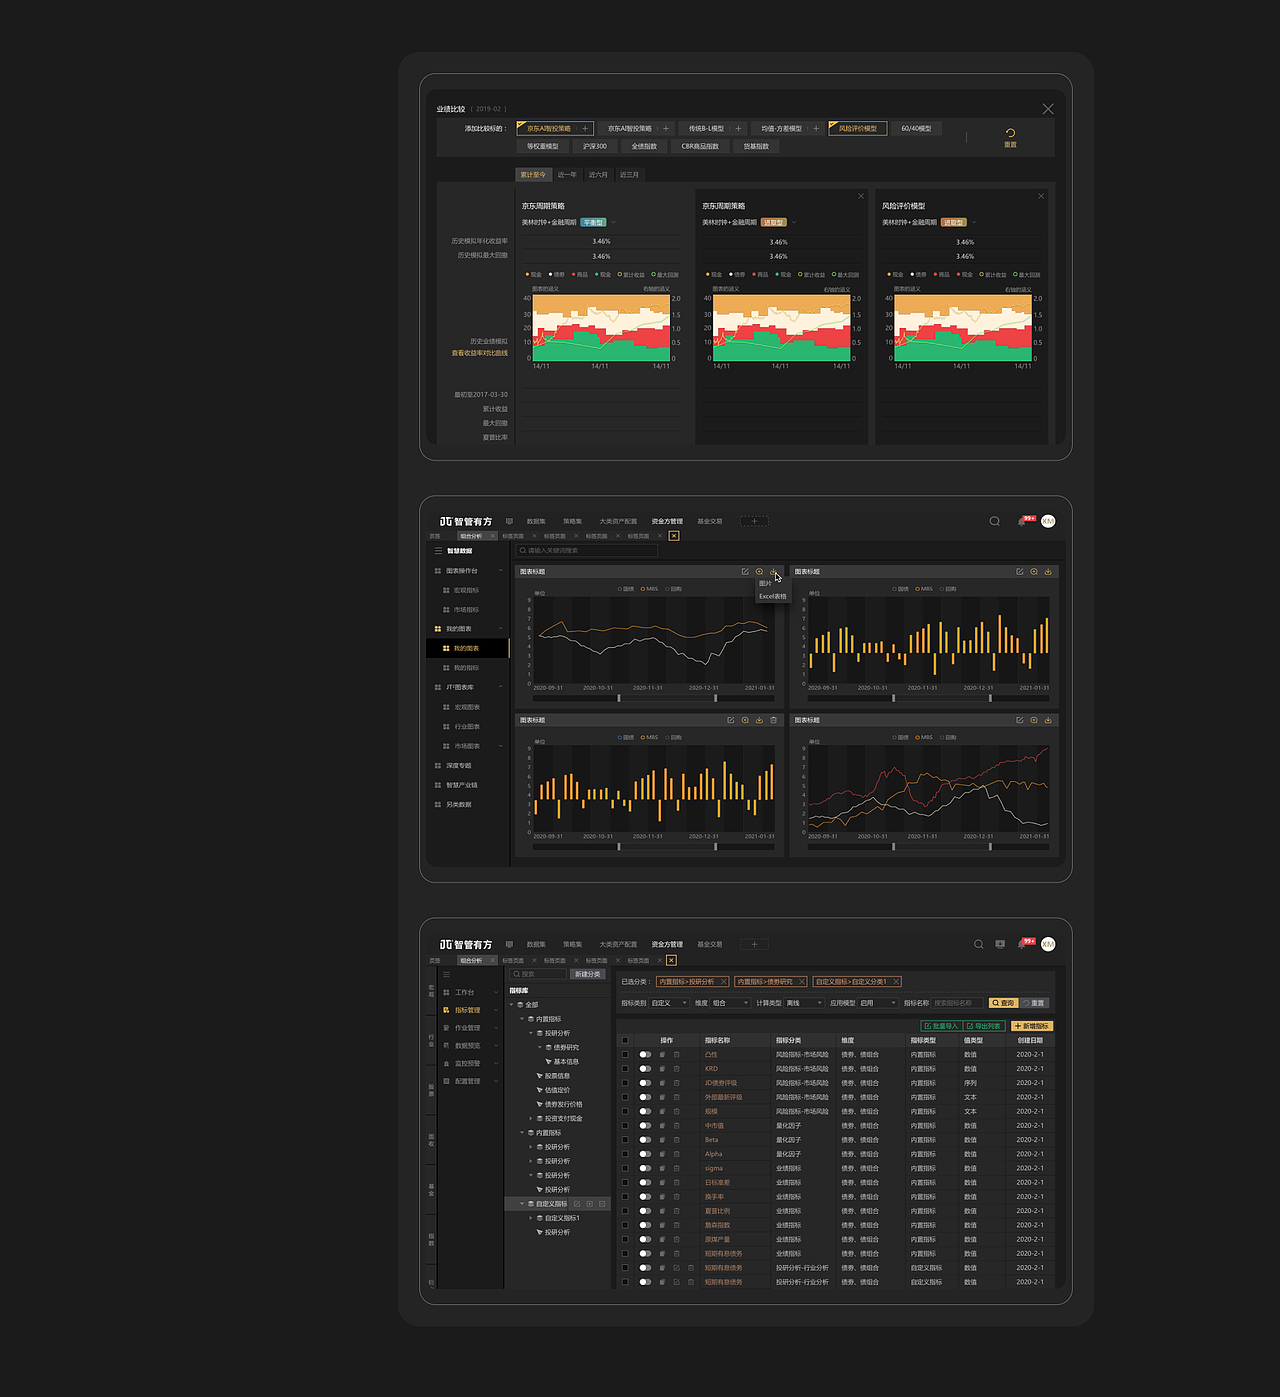
Task: Toggle the switch in the 凸性 row
Action: point(645,1054)
